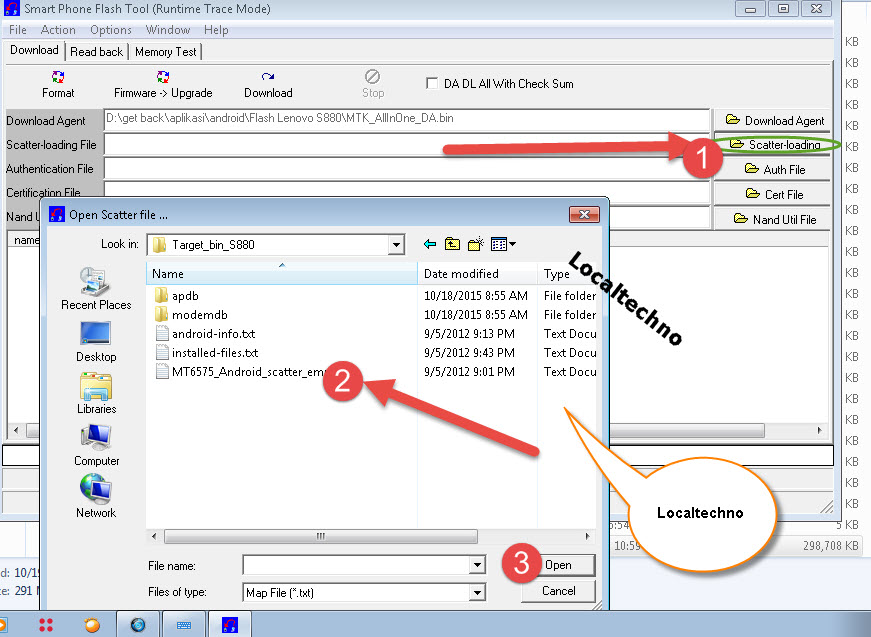This screenshot has height=637, width=871.
Task: Click the red dots taskbar icon
Action: click(x=46, y=625)
